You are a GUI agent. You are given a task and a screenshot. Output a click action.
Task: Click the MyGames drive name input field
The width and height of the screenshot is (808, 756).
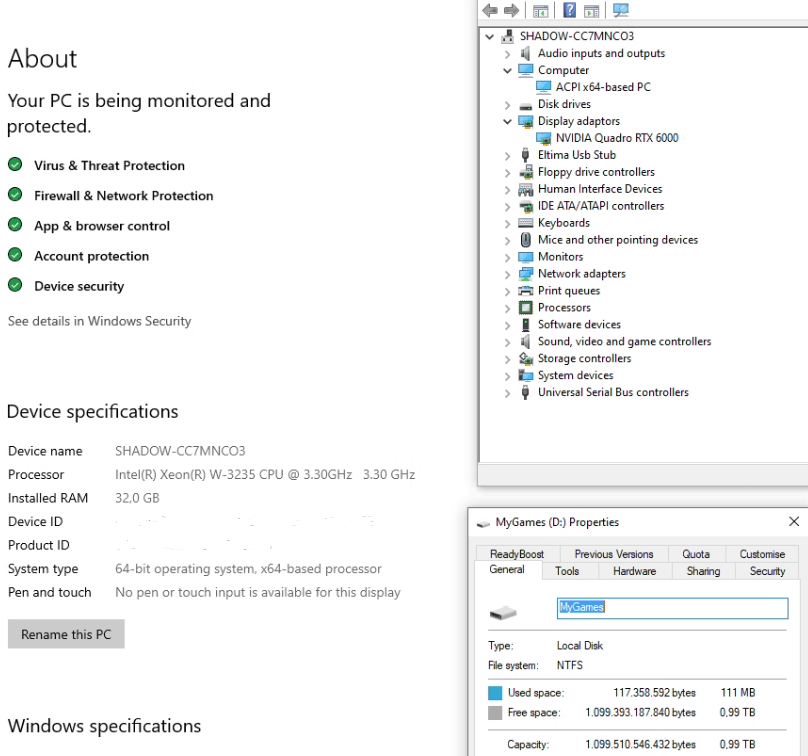coord(672,608)
